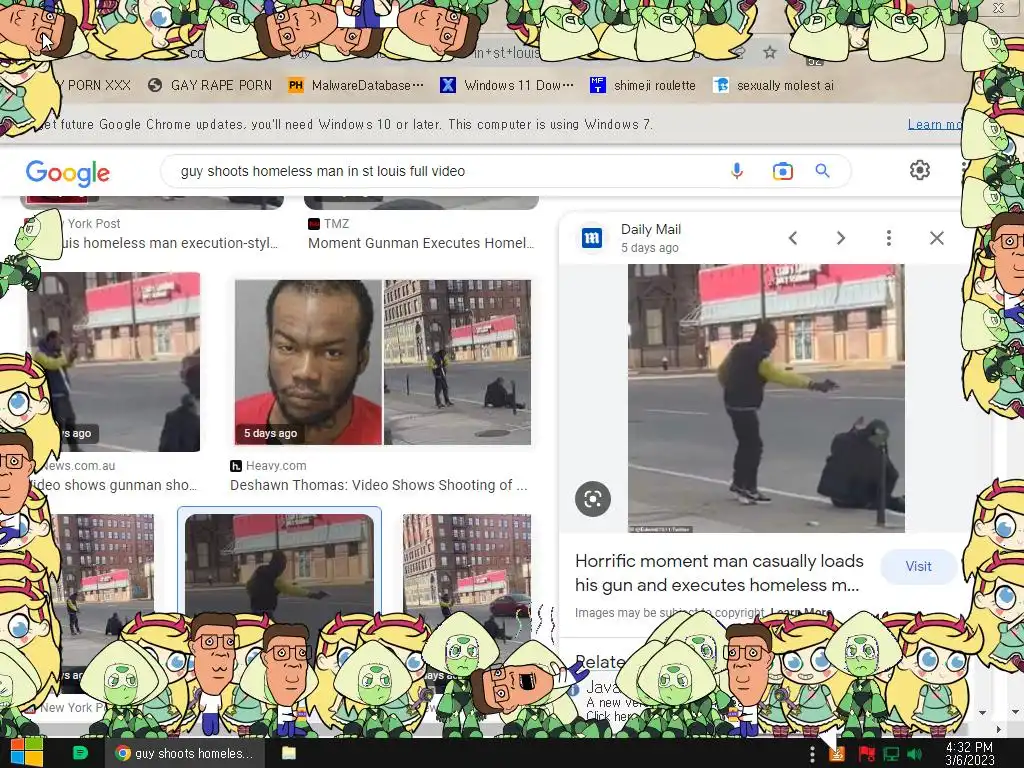The height and width of the screenshot is (768, 1024).
Task: Open the taskbar clock showing 4:32 PM
Action: click(x=970, y=754)
